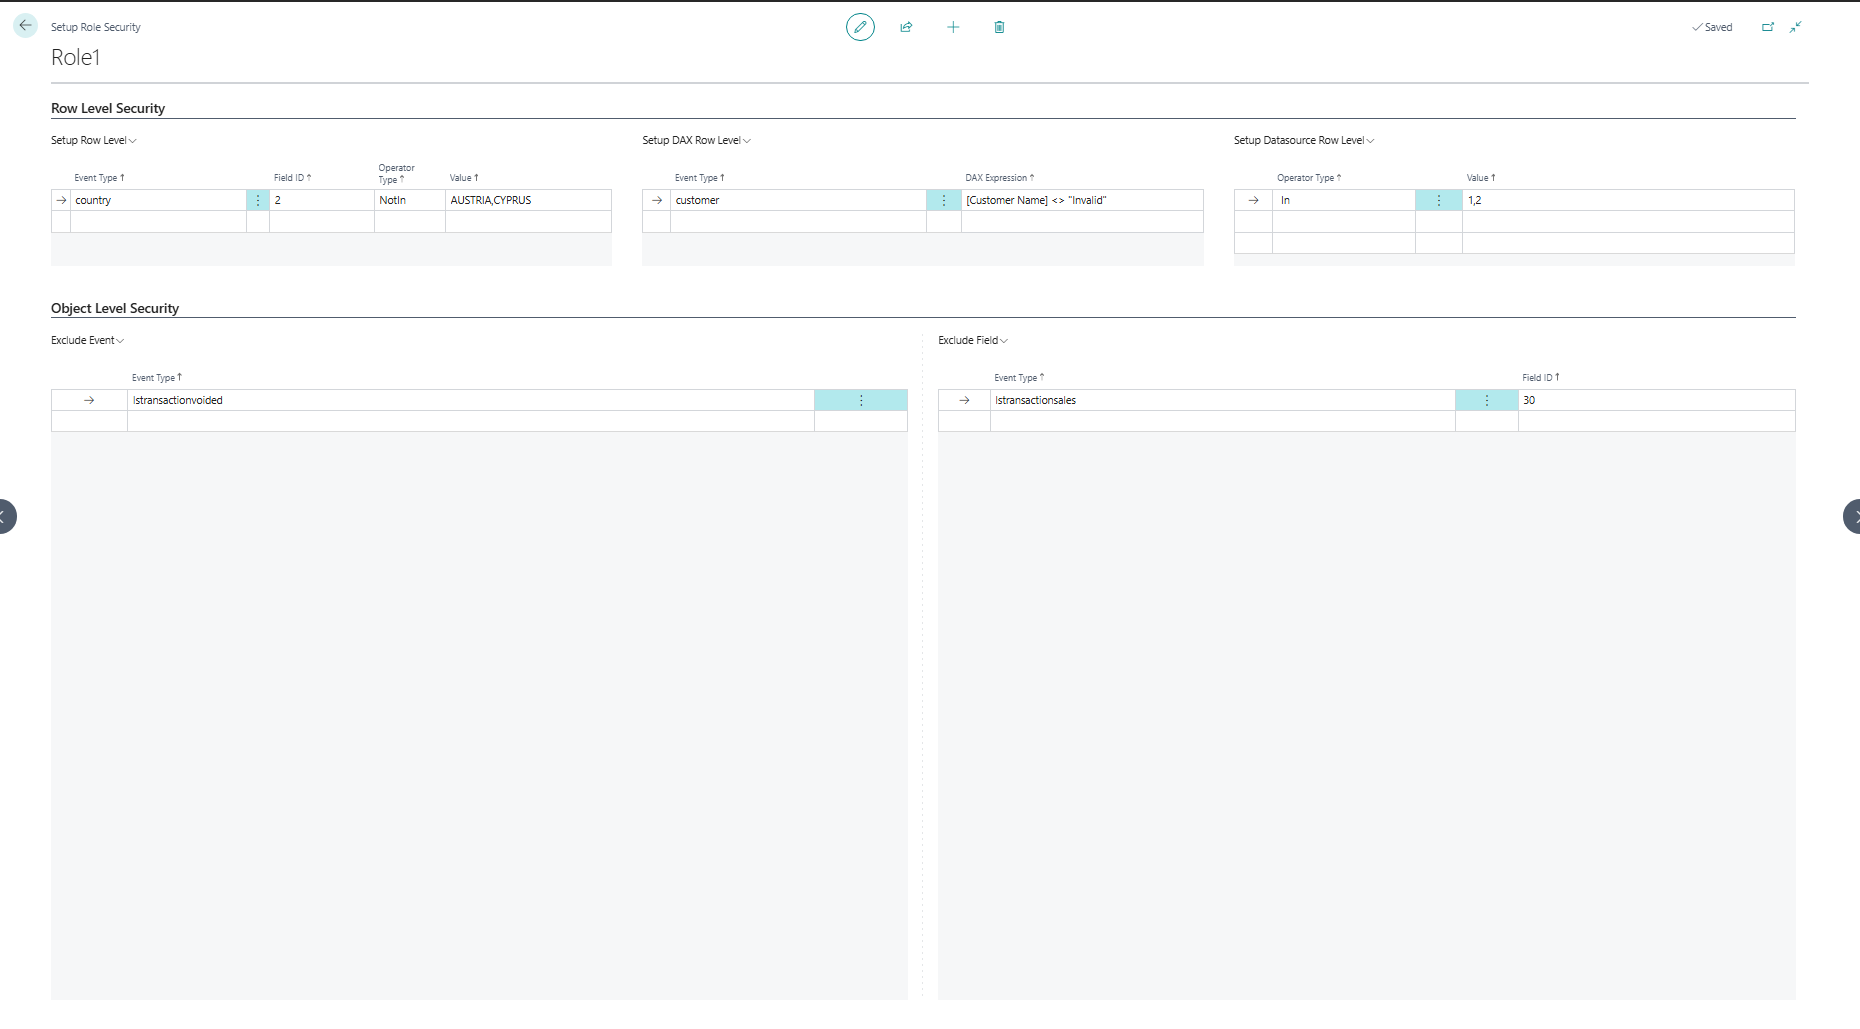Click the AUSTRIA,CYPRUS value field
The image size is (1860, 1029).
point(527,200)
